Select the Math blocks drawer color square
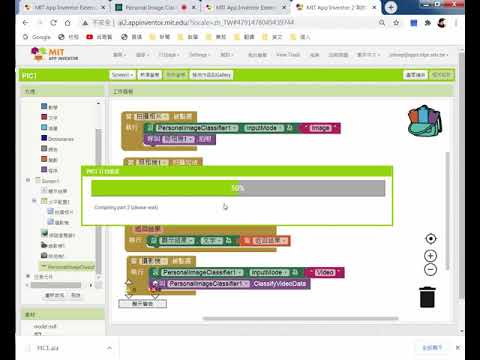 coord(44,106)
